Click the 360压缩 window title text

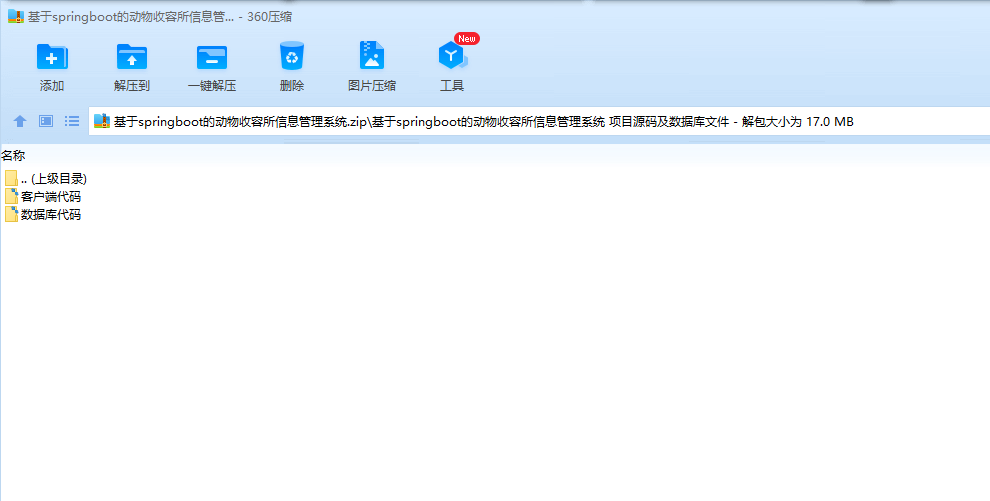[160, 17]
